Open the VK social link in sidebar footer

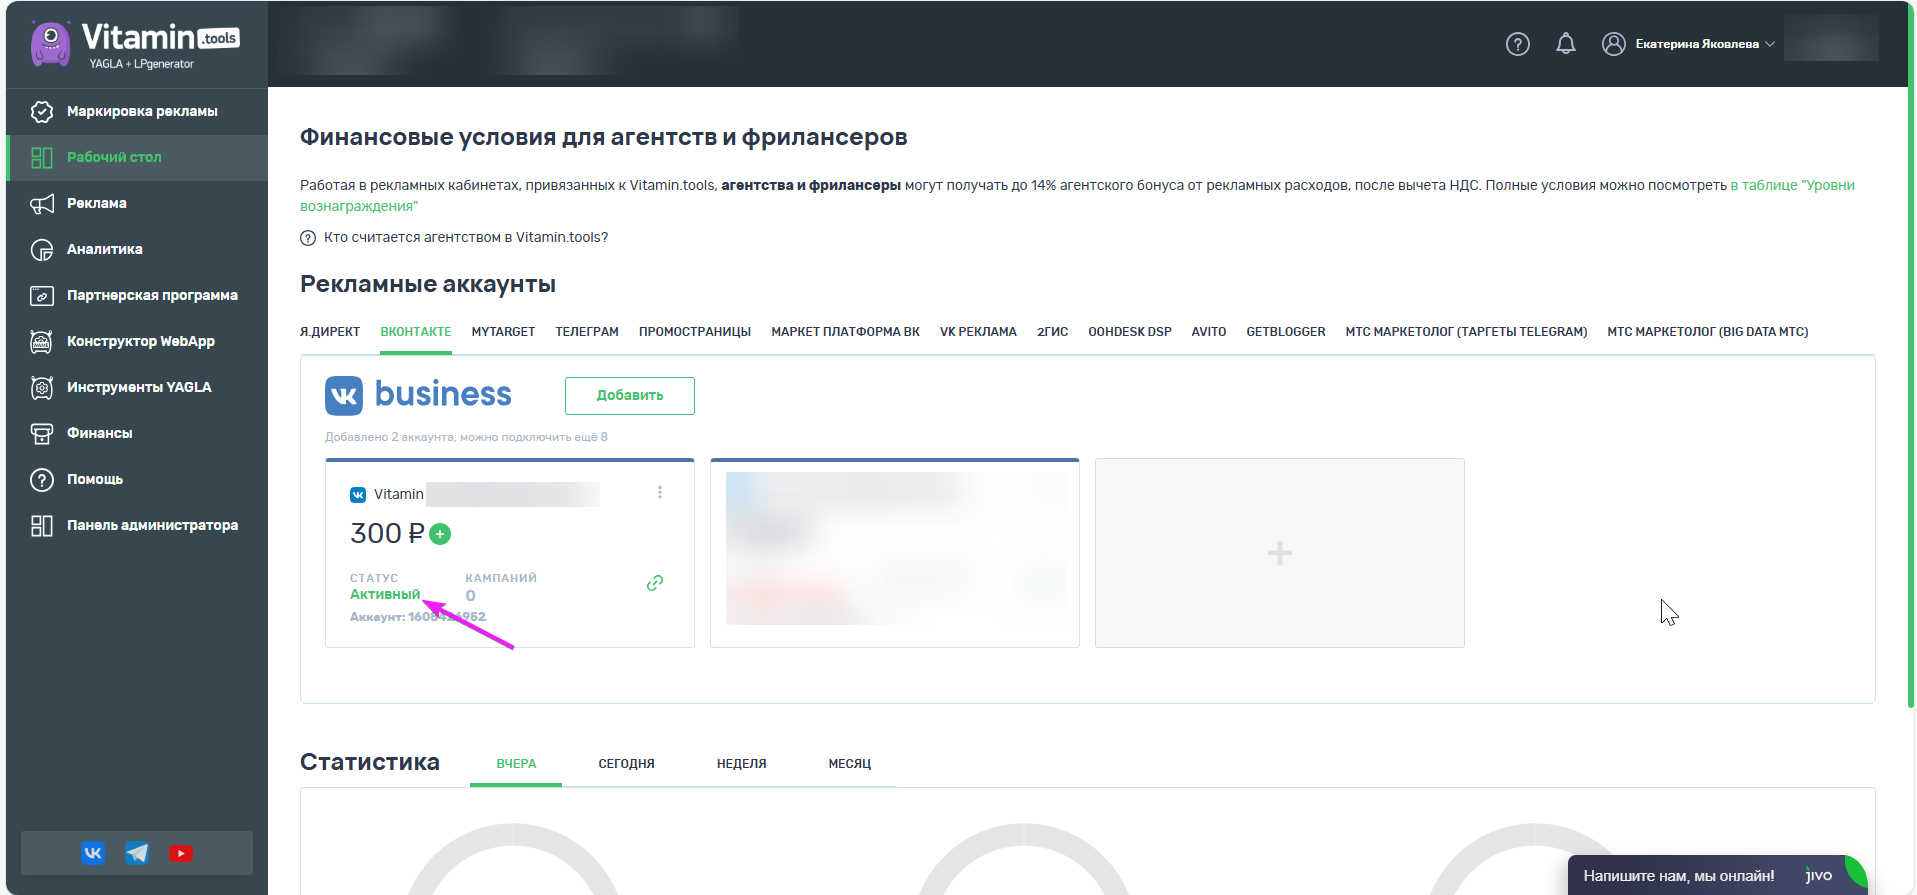[93, 853]
